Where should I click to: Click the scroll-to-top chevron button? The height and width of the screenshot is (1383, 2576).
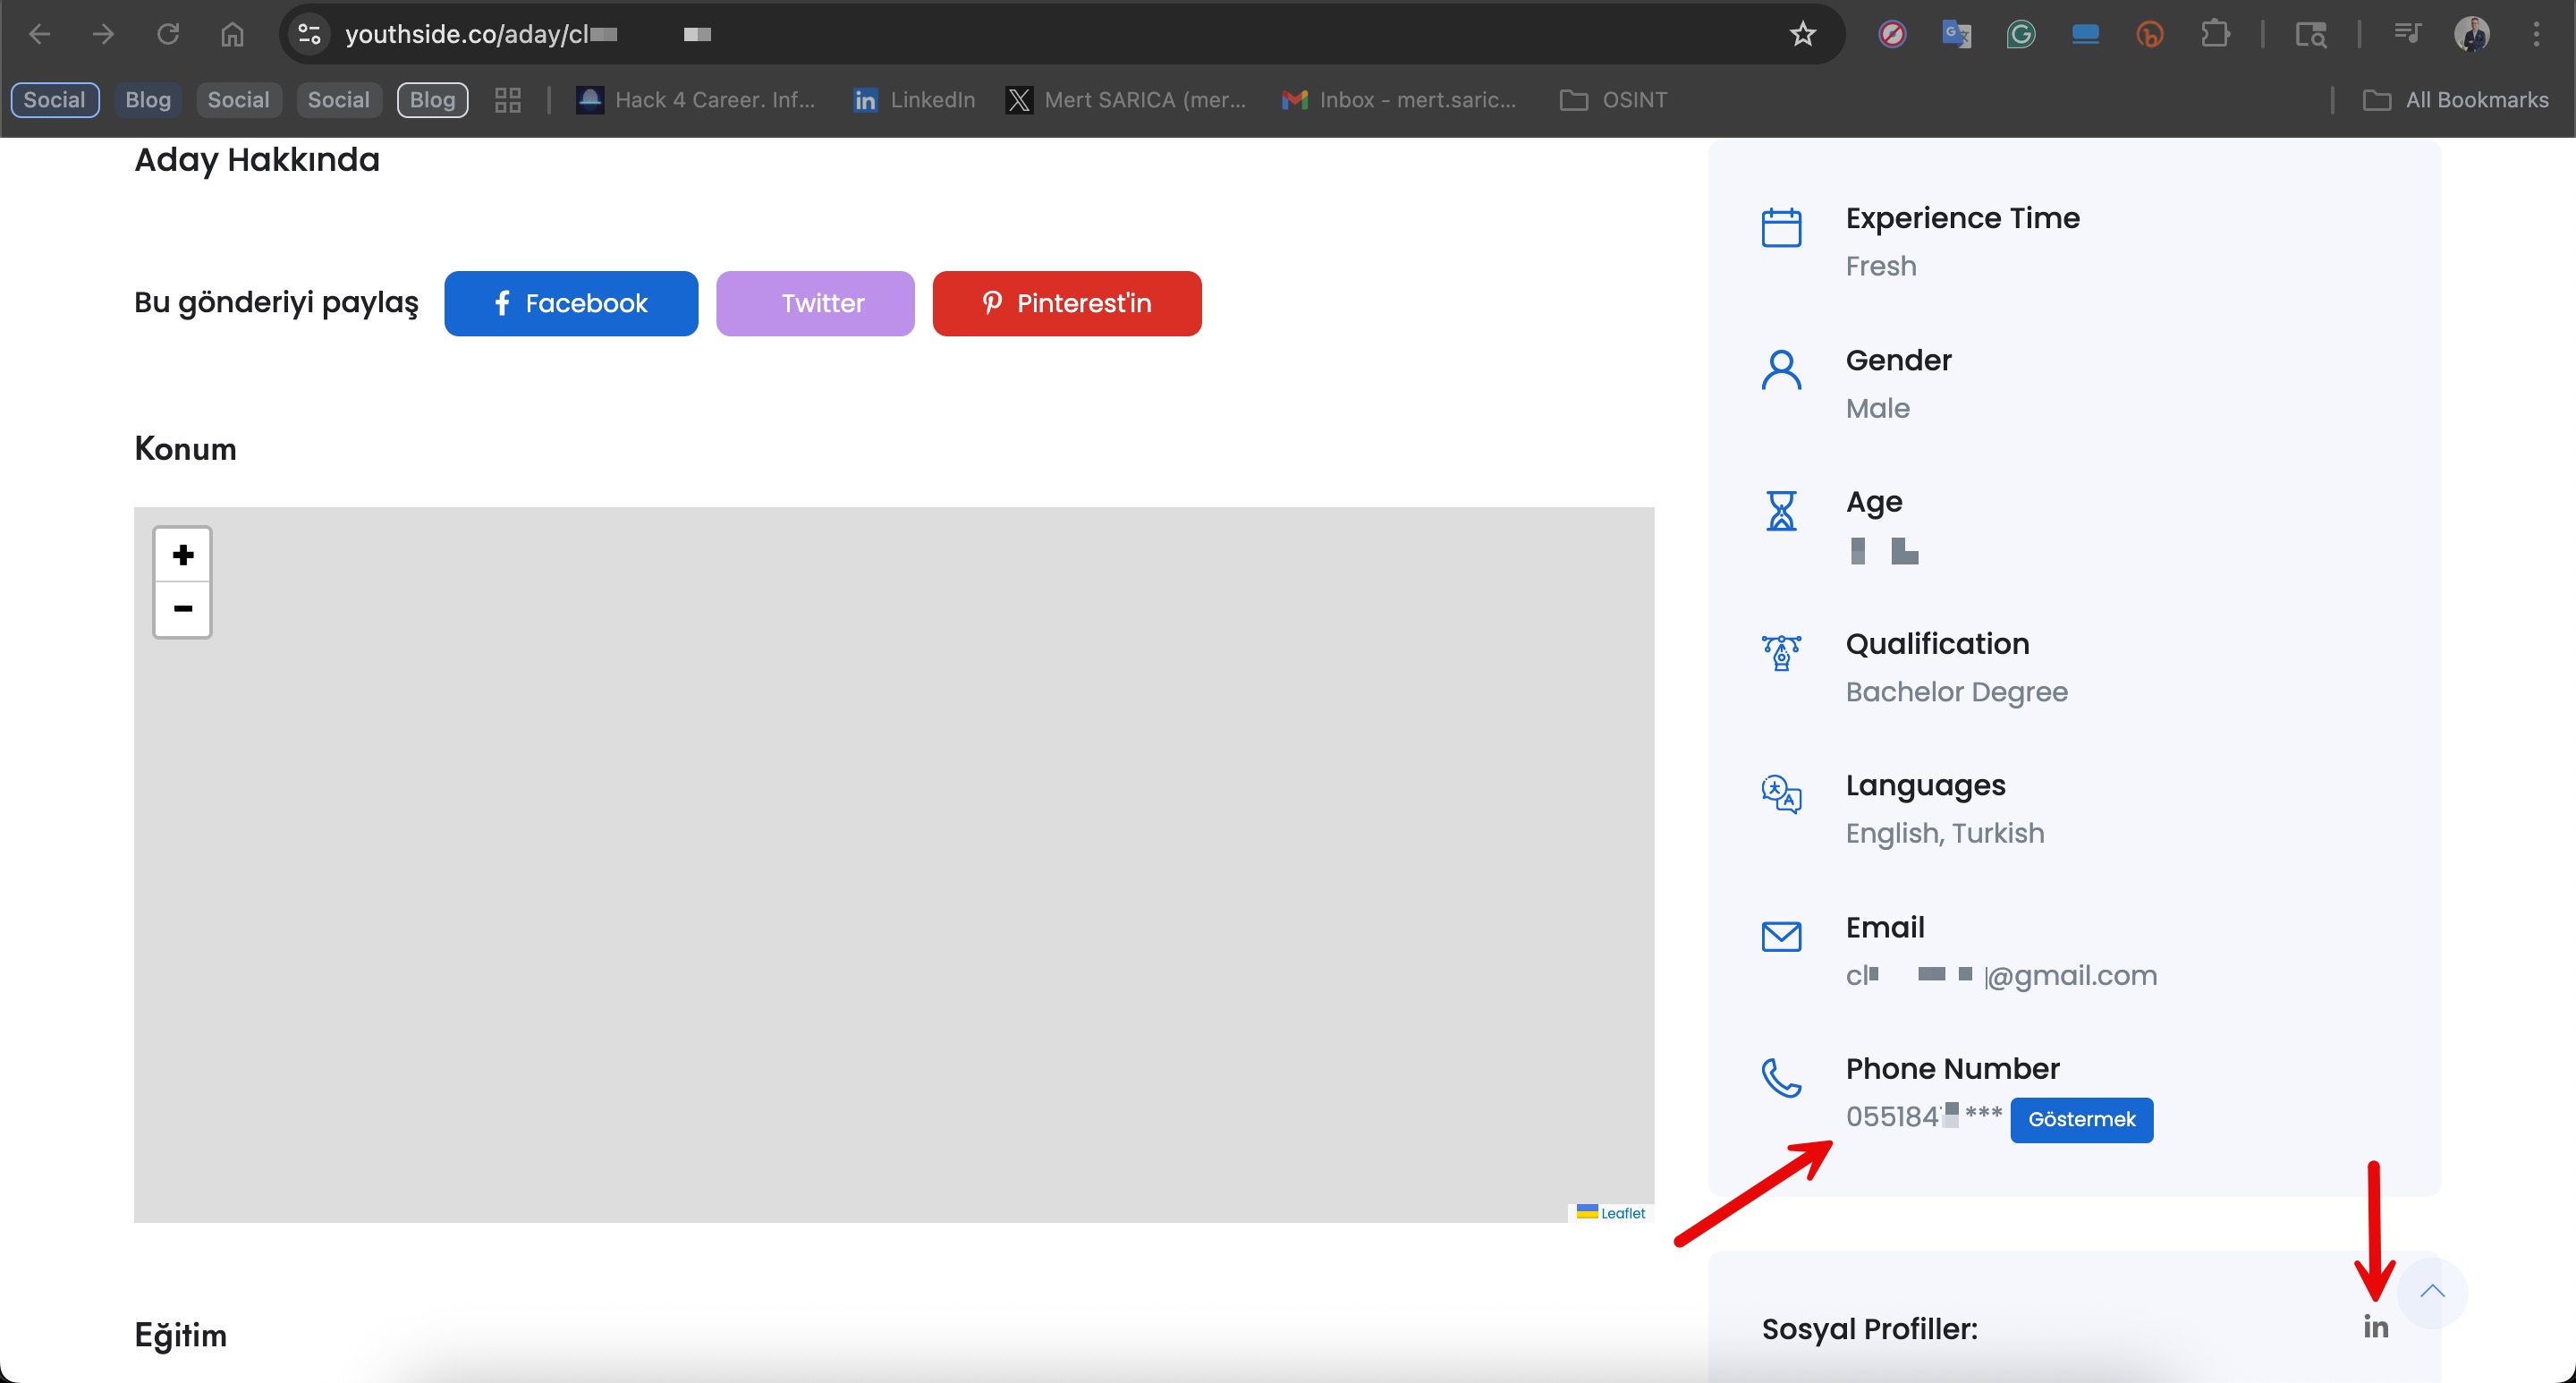click(2432, 1292)
